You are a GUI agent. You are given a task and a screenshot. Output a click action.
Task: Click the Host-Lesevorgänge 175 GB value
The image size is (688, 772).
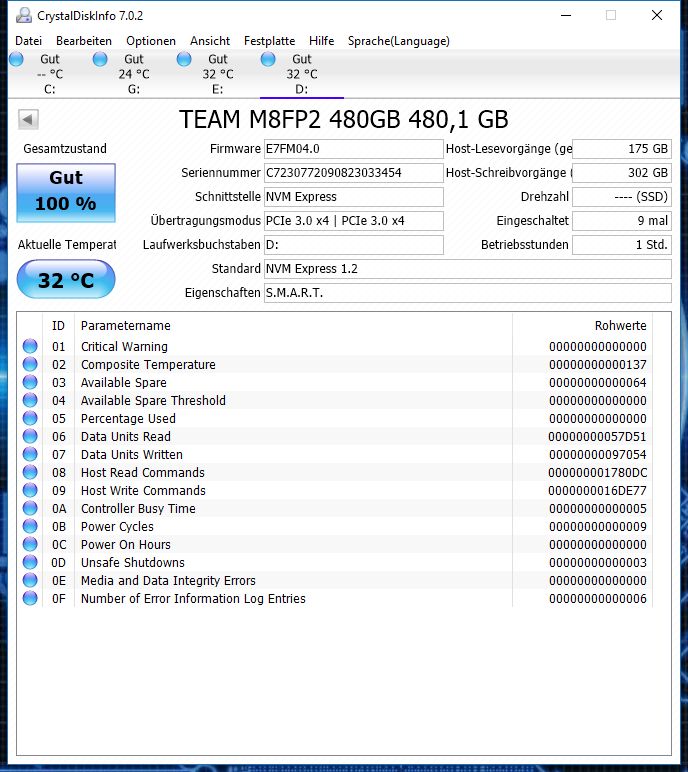(622, 149)
